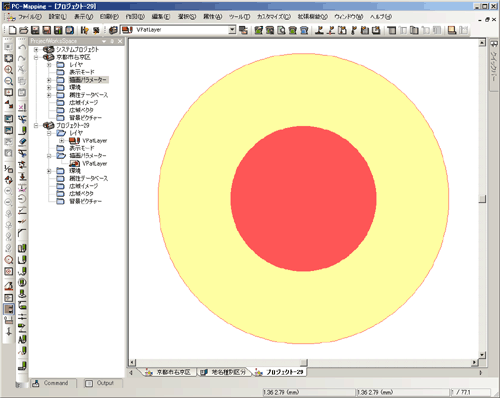Click the context help arrow-question icon
The width and height of the screenshot is (500, 398).
click(84, 30)
